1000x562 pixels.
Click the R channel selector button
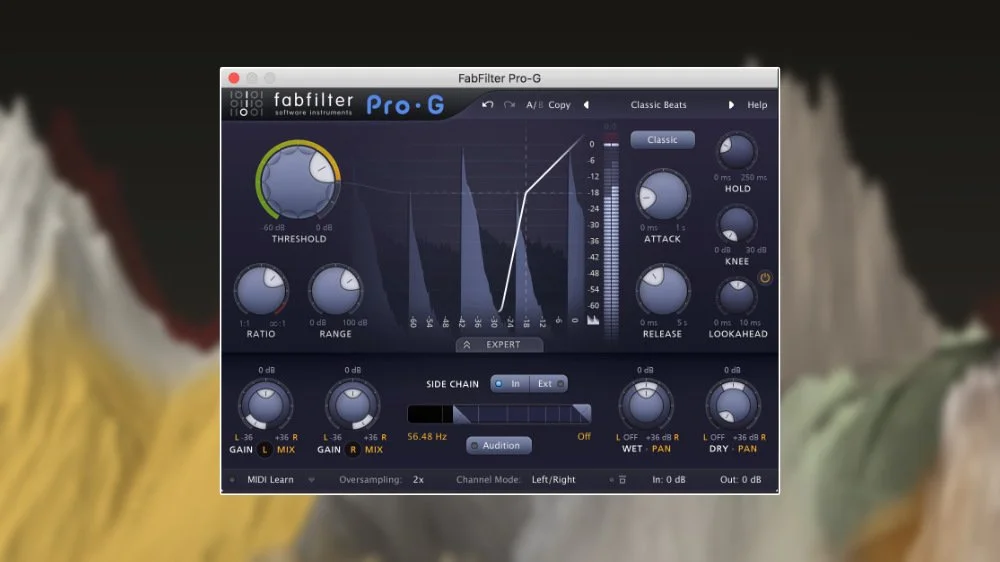pyautogui.click(x=353, y=450)
